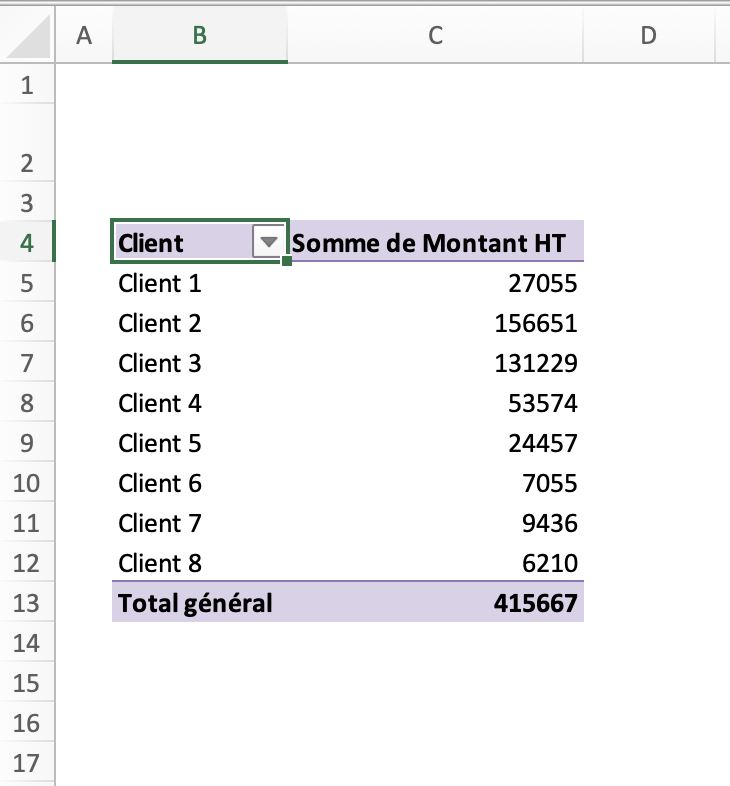Click the select-all corner triangle
The image size is (730, 786).
[x=30, y=36]
